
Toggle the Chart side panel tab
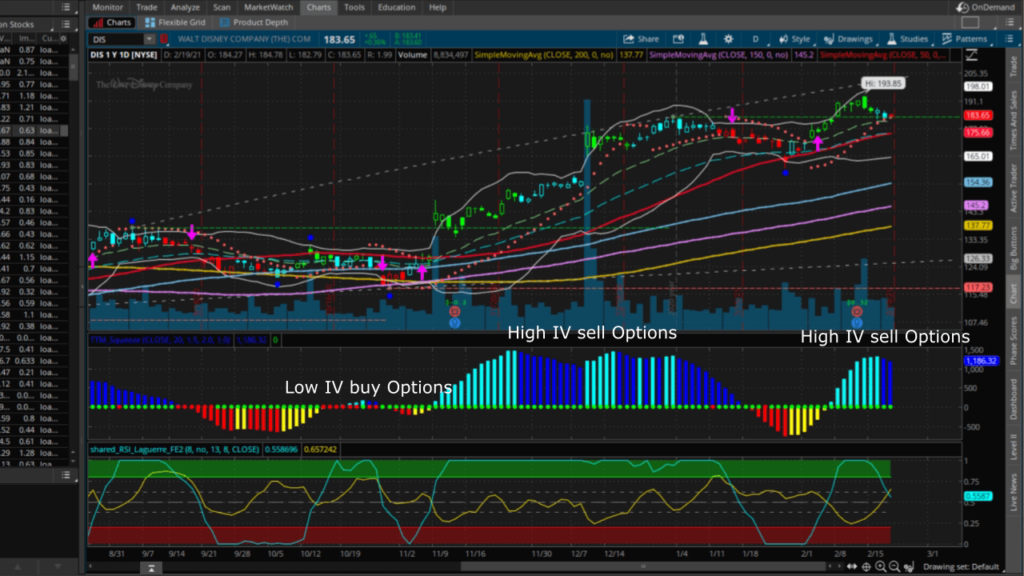(1014, 293)
